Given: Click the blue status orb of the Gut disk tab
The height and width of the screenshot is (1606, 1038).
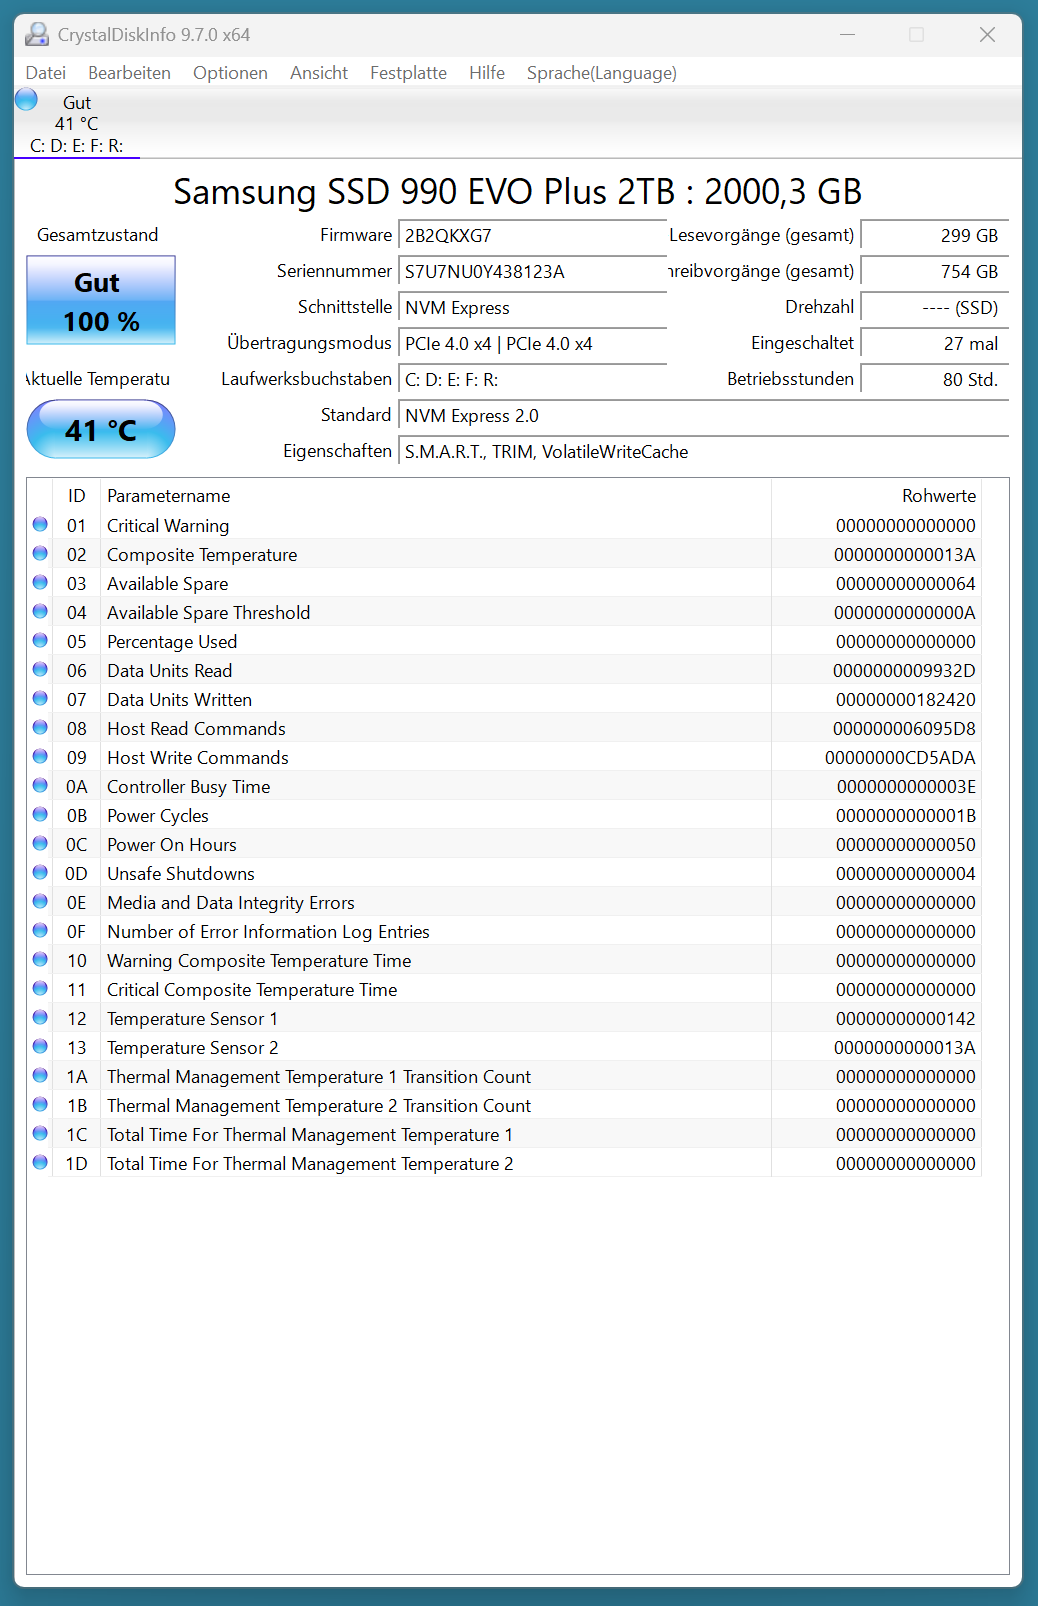Looking at the screenshot, I should [27, 99].
